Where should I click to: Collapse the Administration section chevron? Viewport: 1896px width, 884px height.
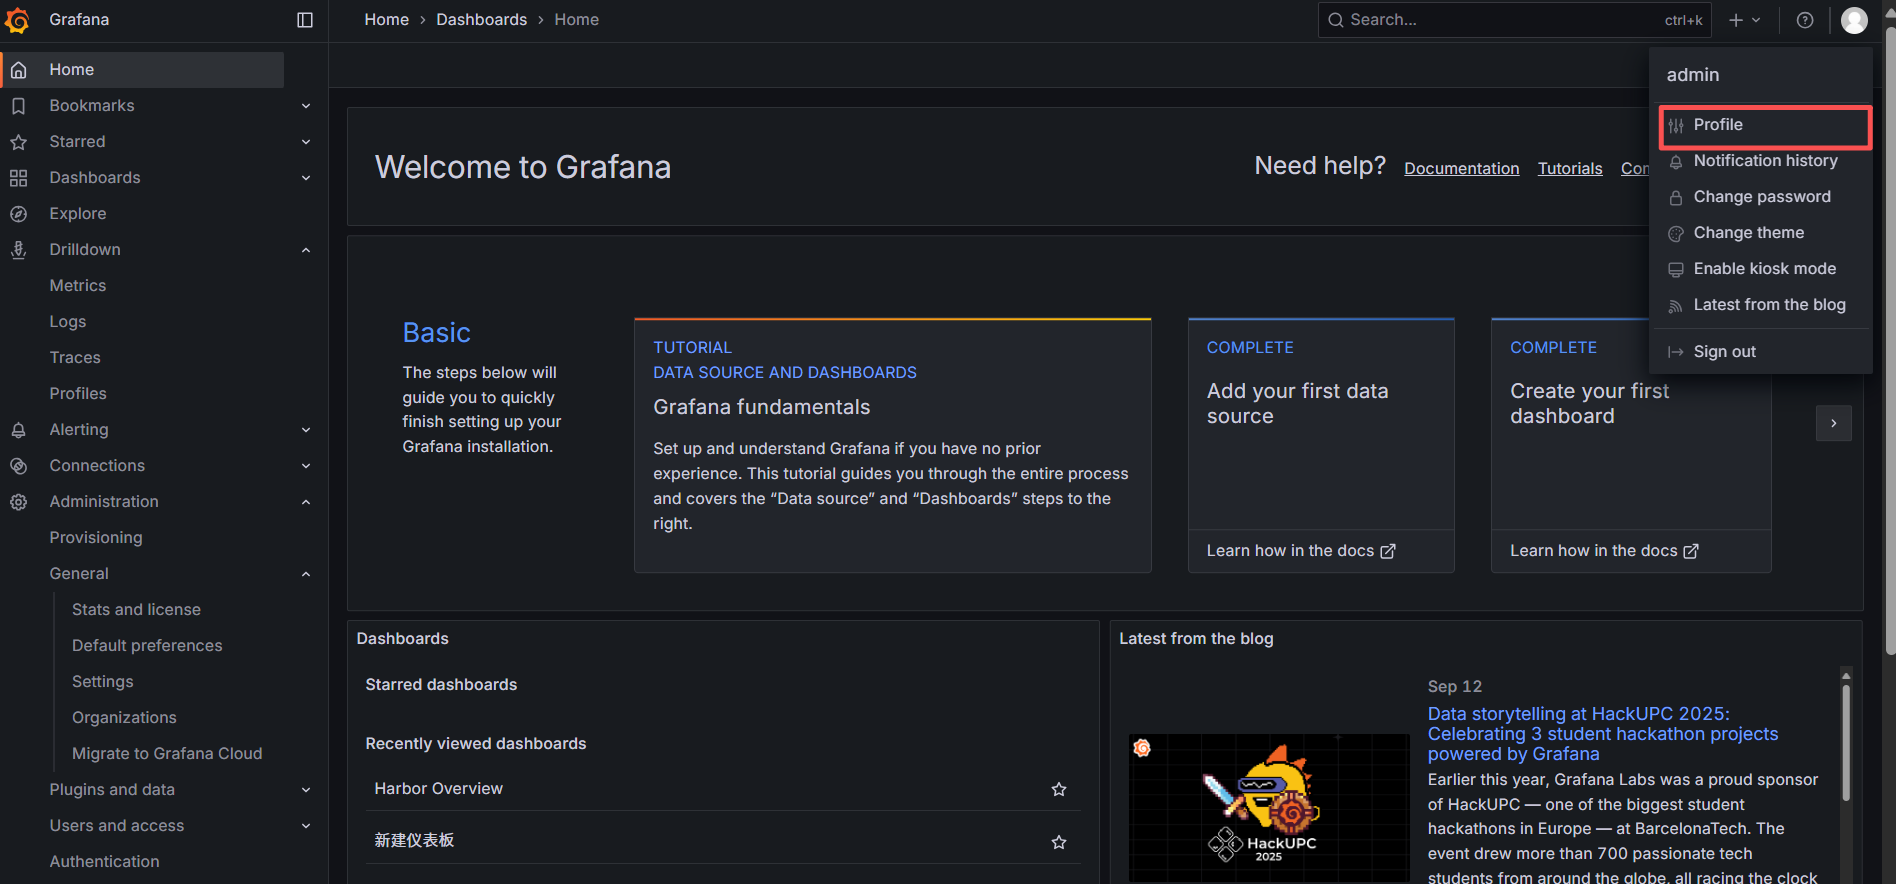tap(306, 502)
